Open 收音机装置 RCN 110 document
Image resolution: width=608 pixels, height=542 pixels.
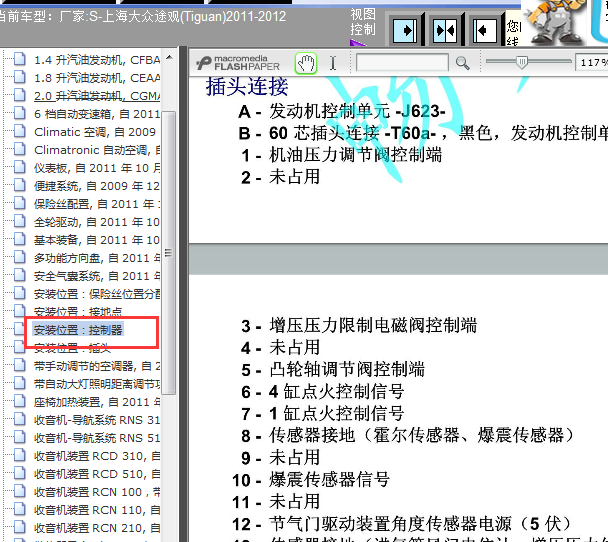point(97,510)
